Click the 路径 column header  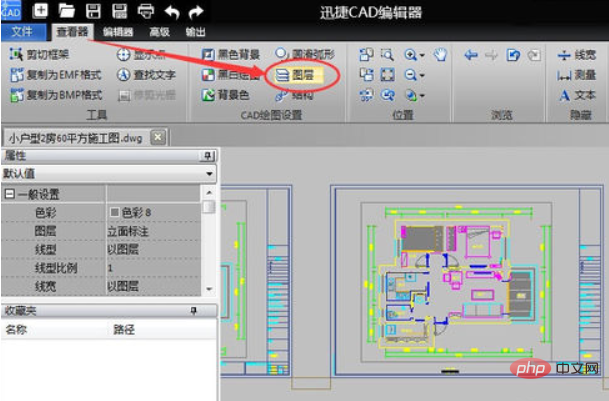[124, 330]
